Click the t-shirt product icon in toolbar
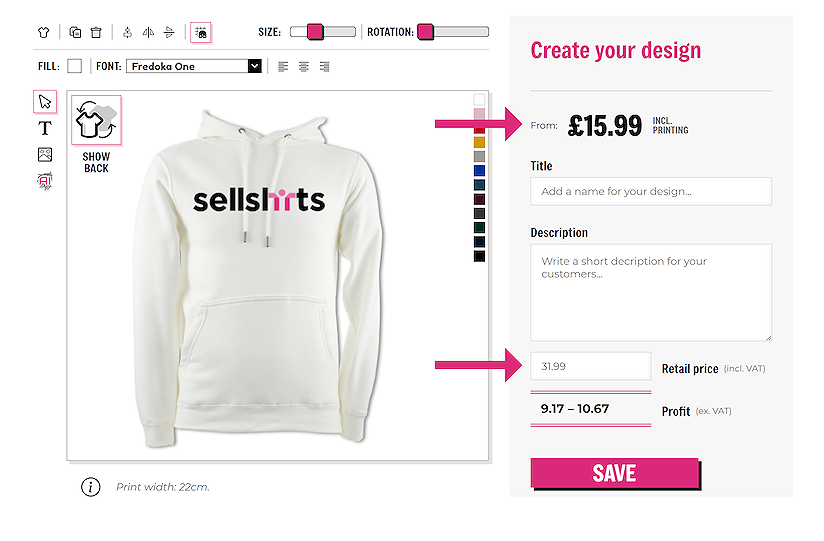The width and height of the screenshot is (824, 541). click(x=43, y=32)
